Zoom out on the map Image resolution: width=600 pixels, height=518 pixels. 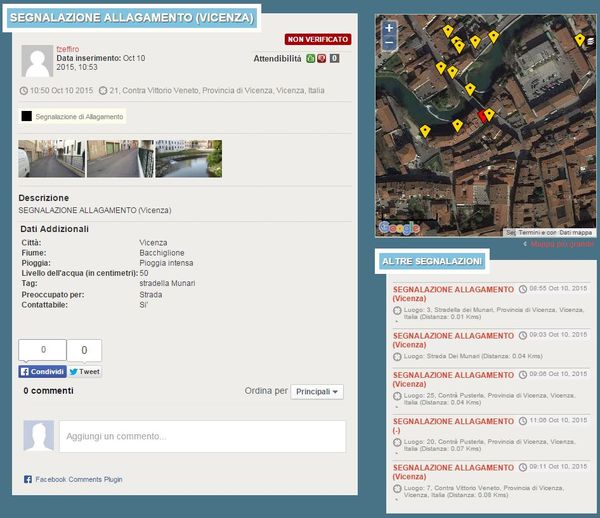click(389, 43)
